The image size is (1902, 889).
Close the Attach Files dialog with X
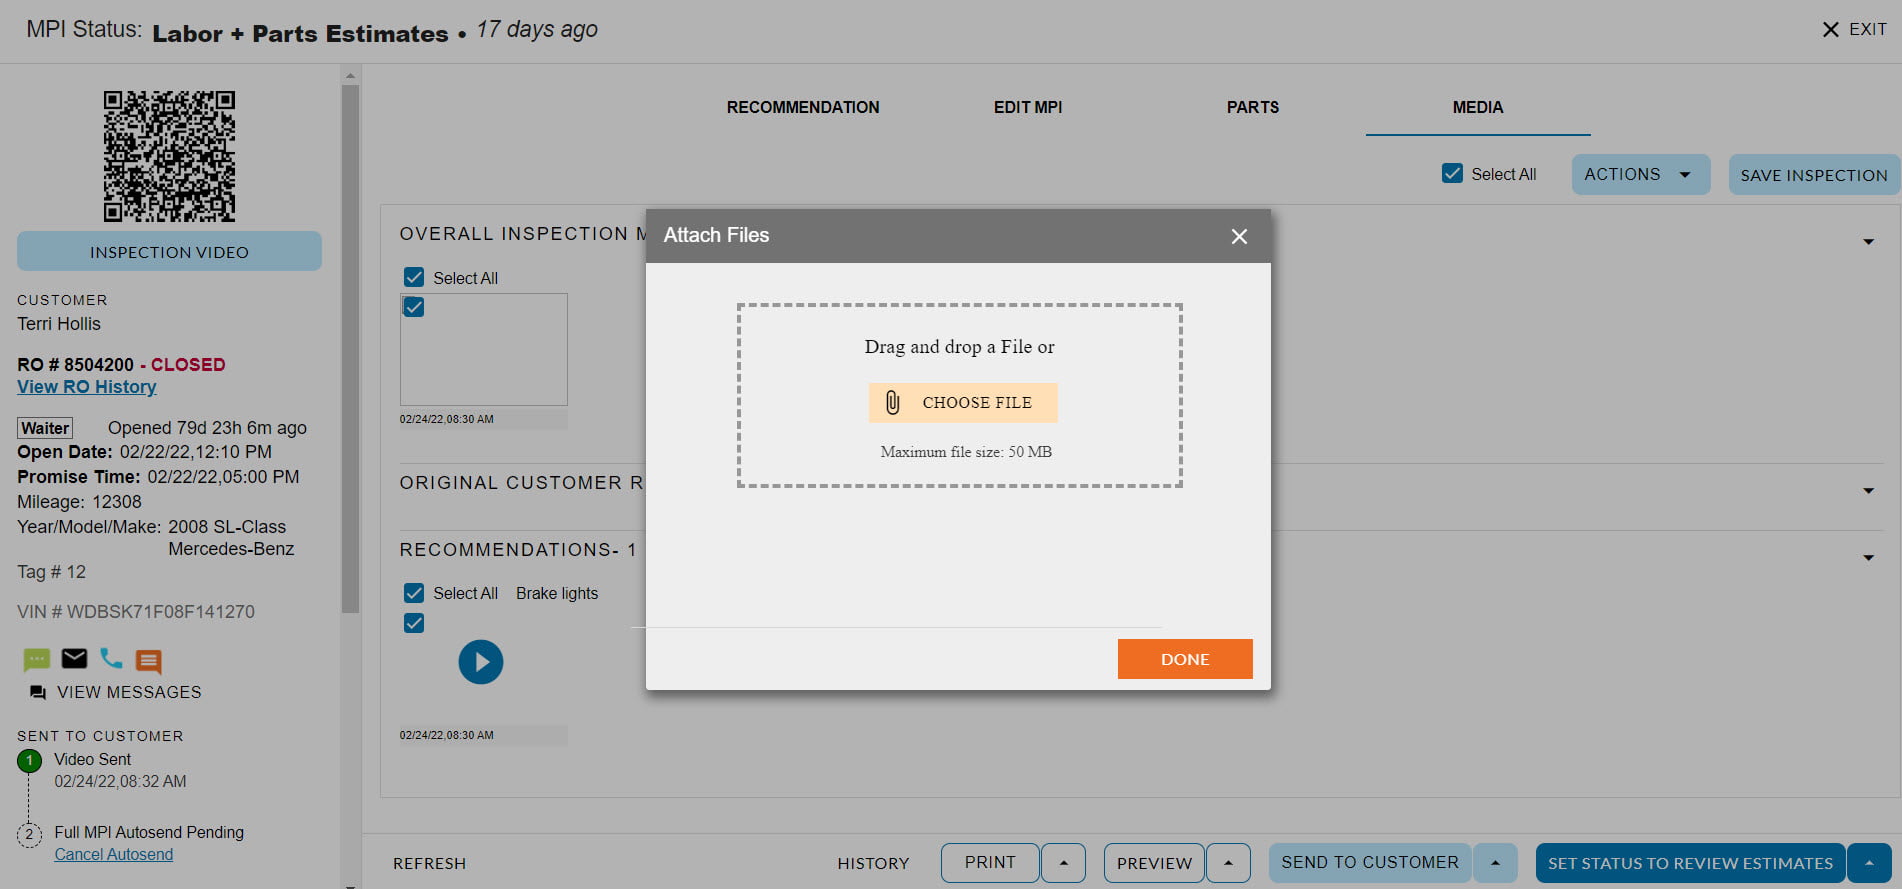coord(1239,236)
